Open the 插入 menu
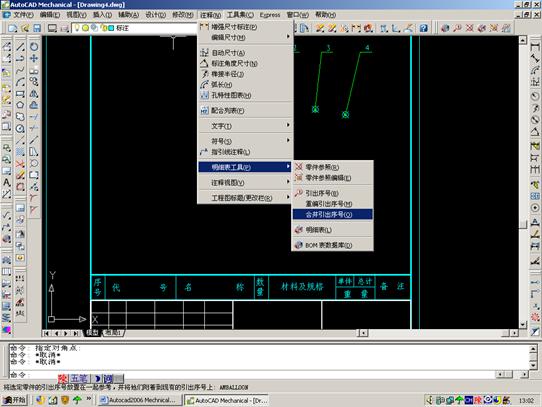Screen dimensions: 542x407 click(102, 15)
